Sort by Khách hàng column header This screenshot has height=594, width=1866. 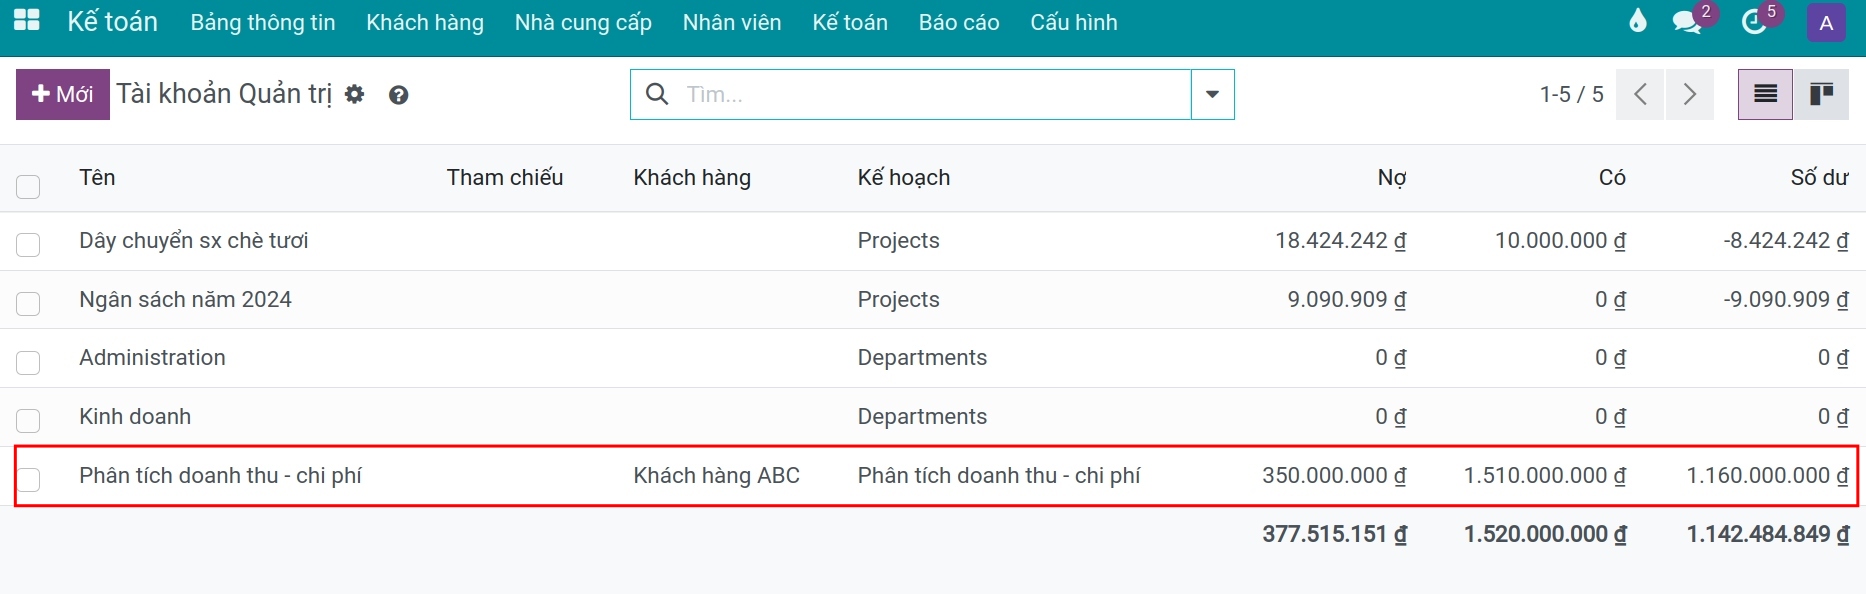tap(692, 178)
